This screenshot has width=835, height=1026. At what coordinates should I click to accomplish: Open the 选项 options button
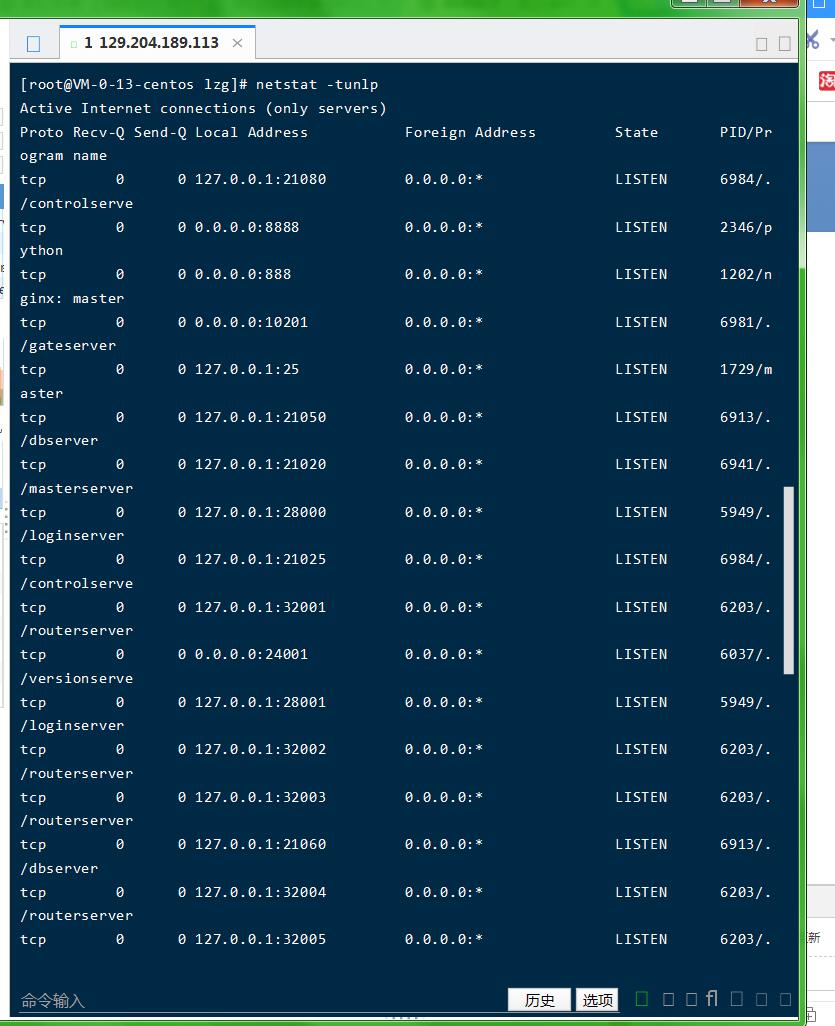[x=598, y=1000]
